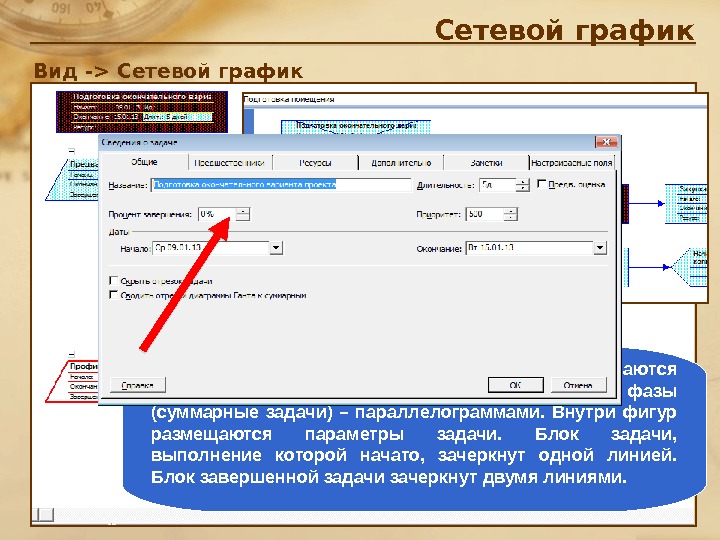This screenshot has height=540, width=720.
Task: Expand the Окончание date dropdown
Action: (600, 248)
